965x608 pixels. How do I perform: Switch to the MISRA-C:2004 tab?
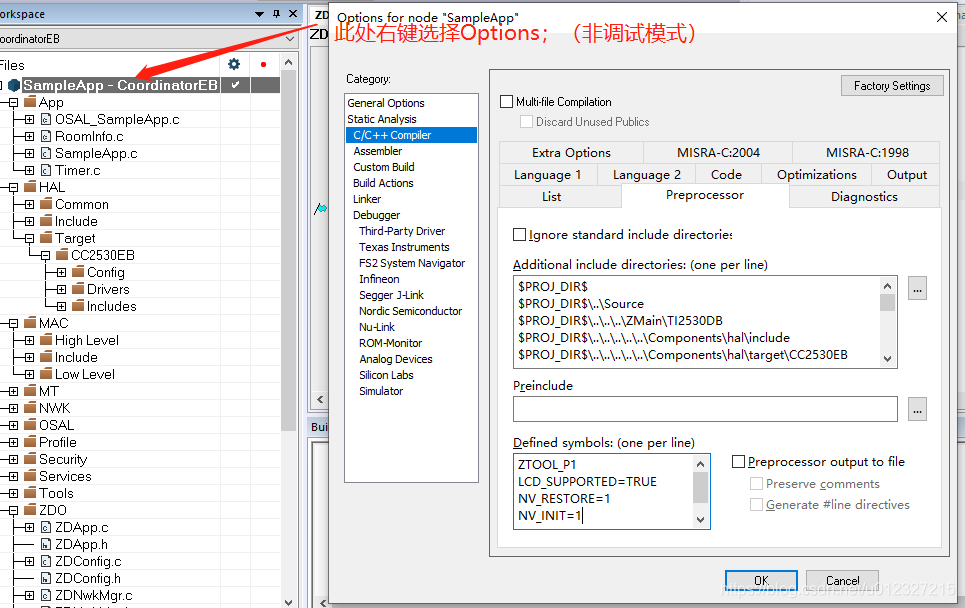pyautogui.click(x=718, y=153)
